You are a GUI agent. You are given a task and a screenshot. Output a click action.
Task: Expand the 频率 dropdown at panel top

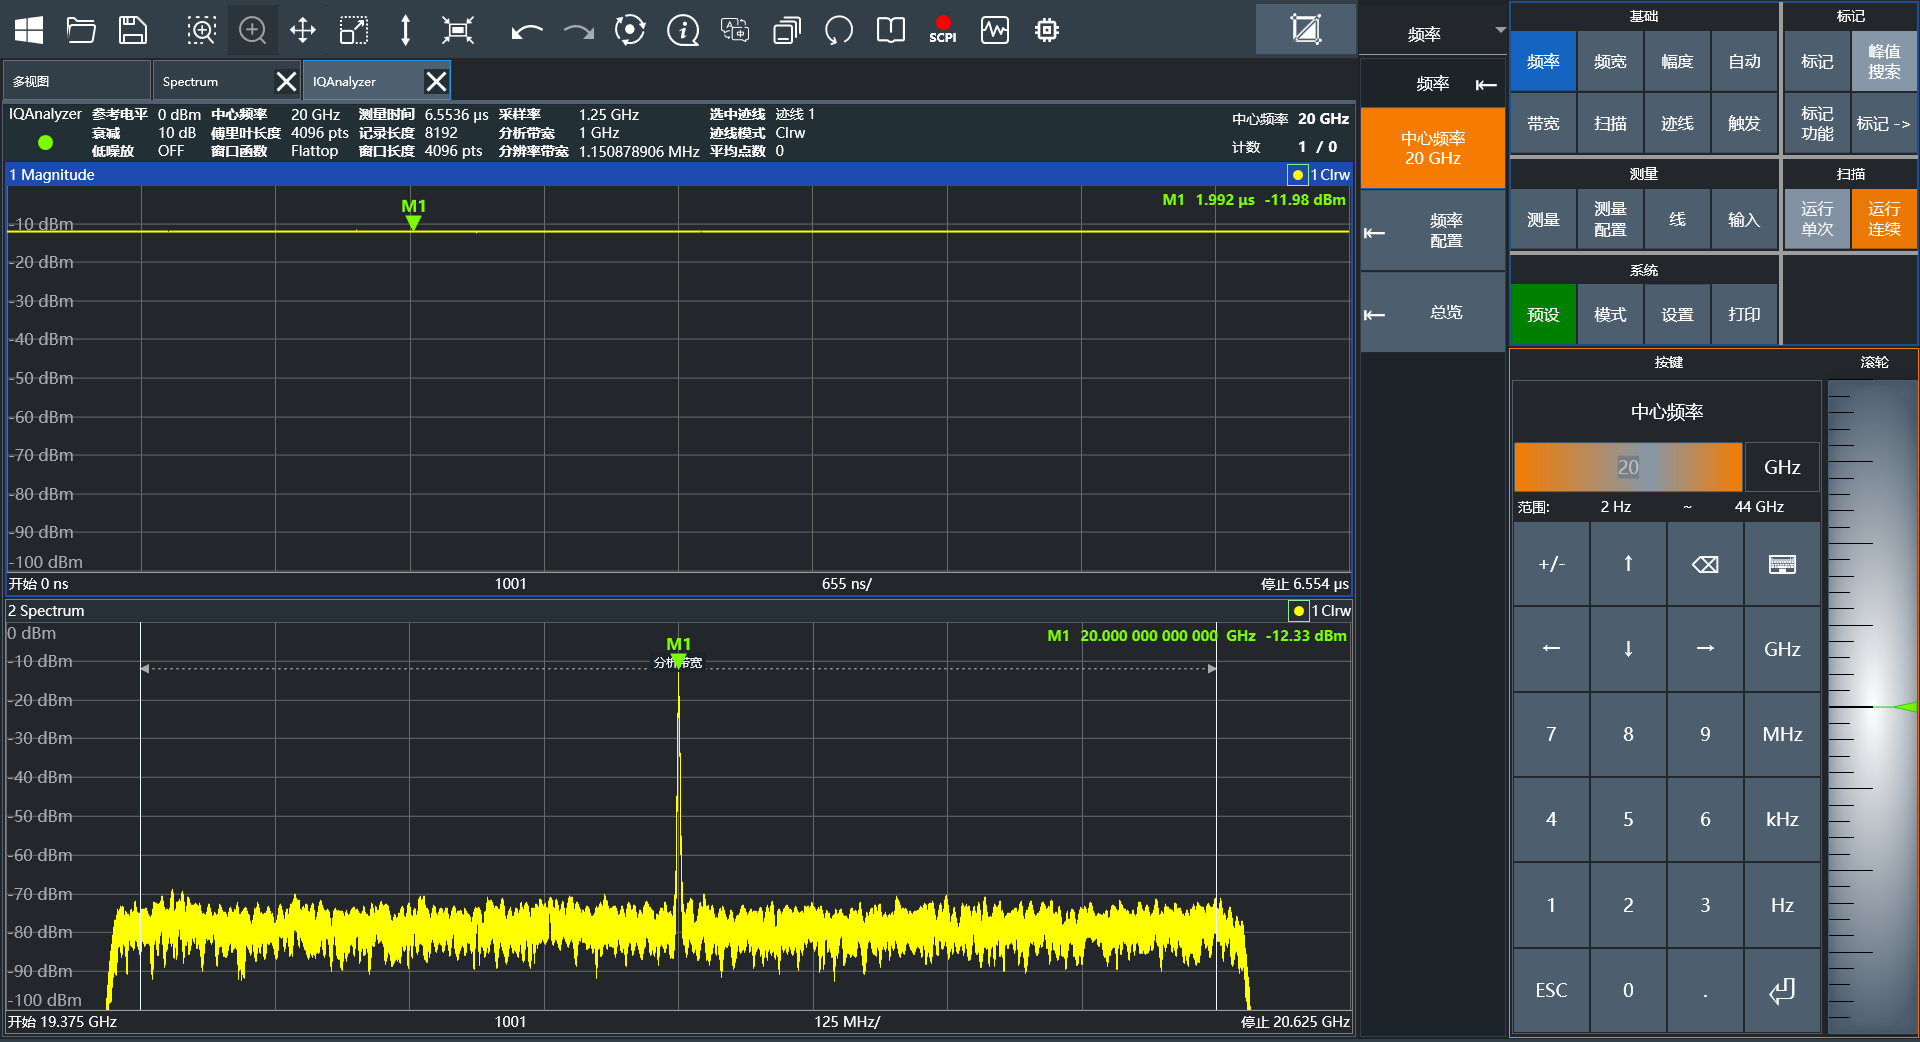pos(1500,31)
